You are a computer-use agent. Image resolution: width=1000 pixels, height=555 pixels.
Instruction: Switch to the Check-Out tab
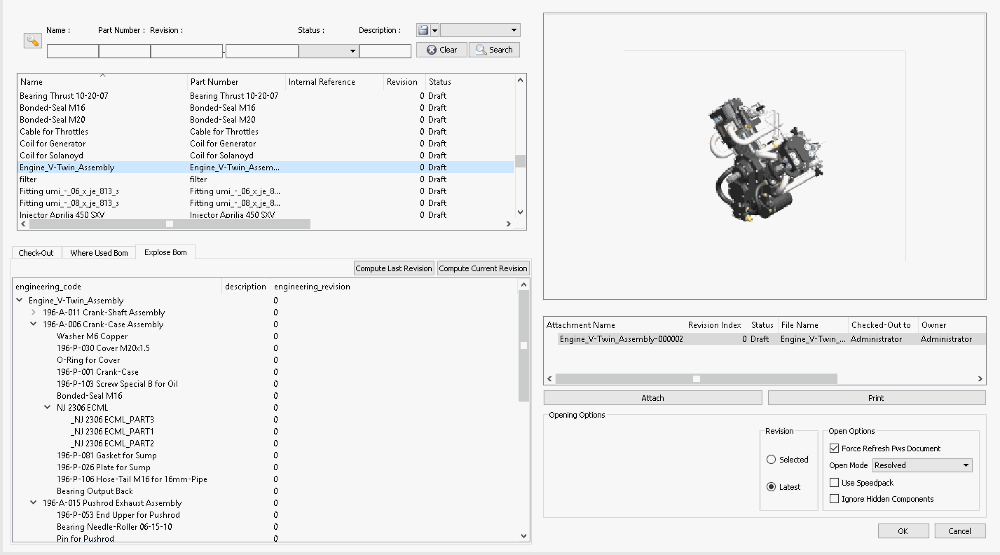pyautogui.click(x=36, y=253)
